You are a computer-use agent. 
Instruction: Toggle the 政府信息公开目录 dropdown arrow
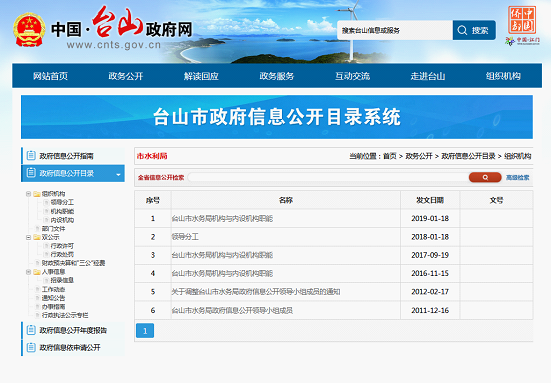pyautogui.click(x=118, y=174)
